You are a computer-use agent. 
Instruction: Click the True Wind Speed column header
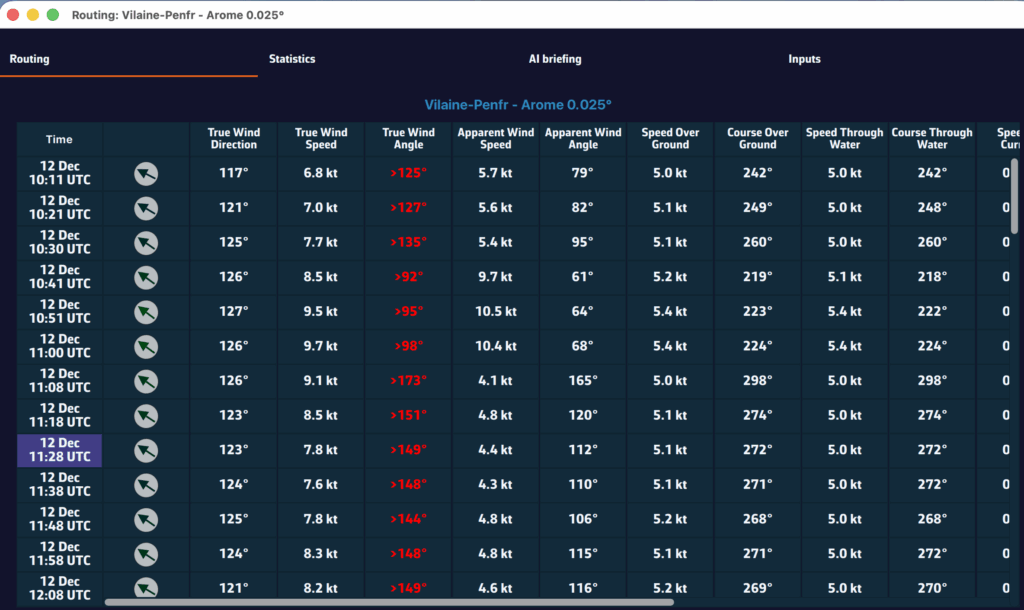(x=321, y=139)
